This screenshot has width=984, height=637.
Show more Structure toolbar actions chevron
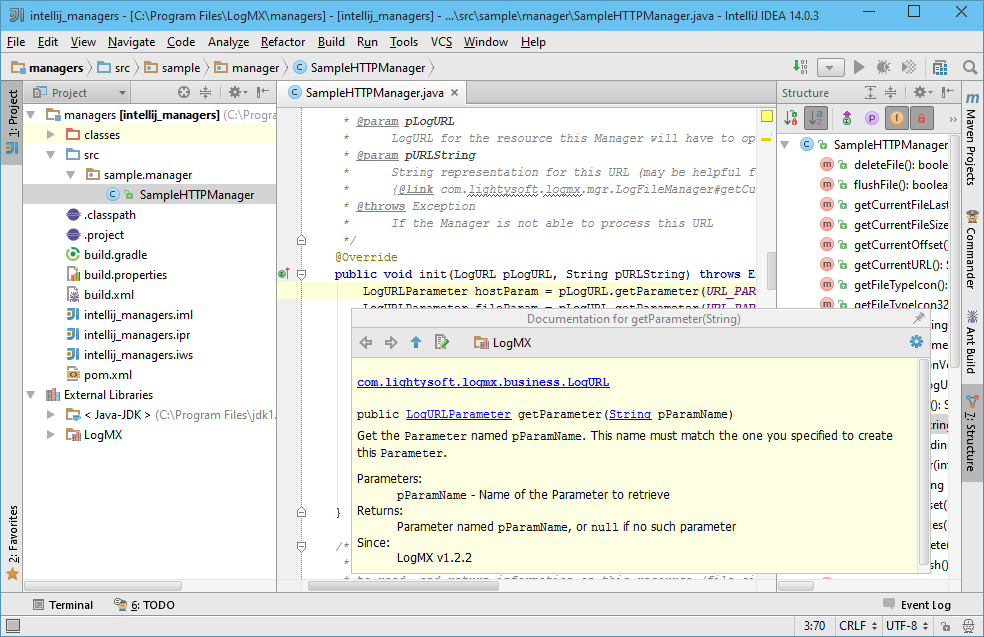click(x=953, y=119)
